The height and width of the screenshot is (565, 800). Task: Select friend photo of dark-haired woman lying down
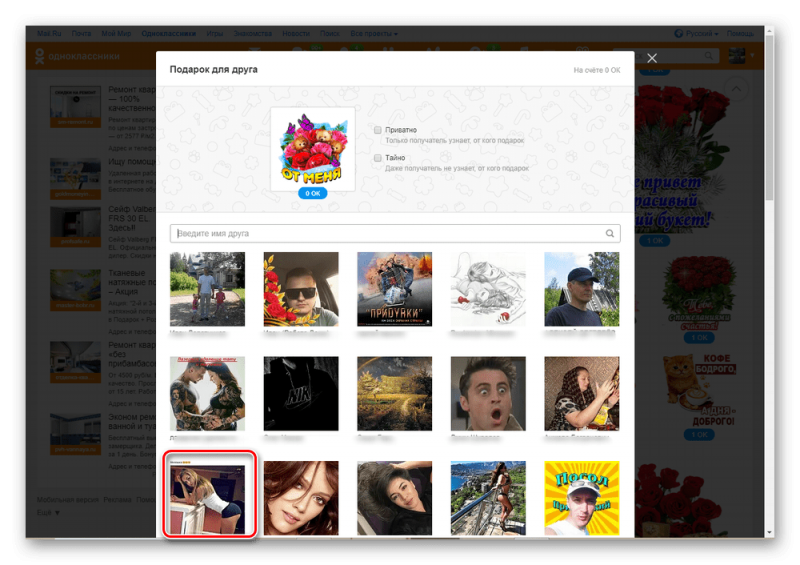(x=394, y=498)
